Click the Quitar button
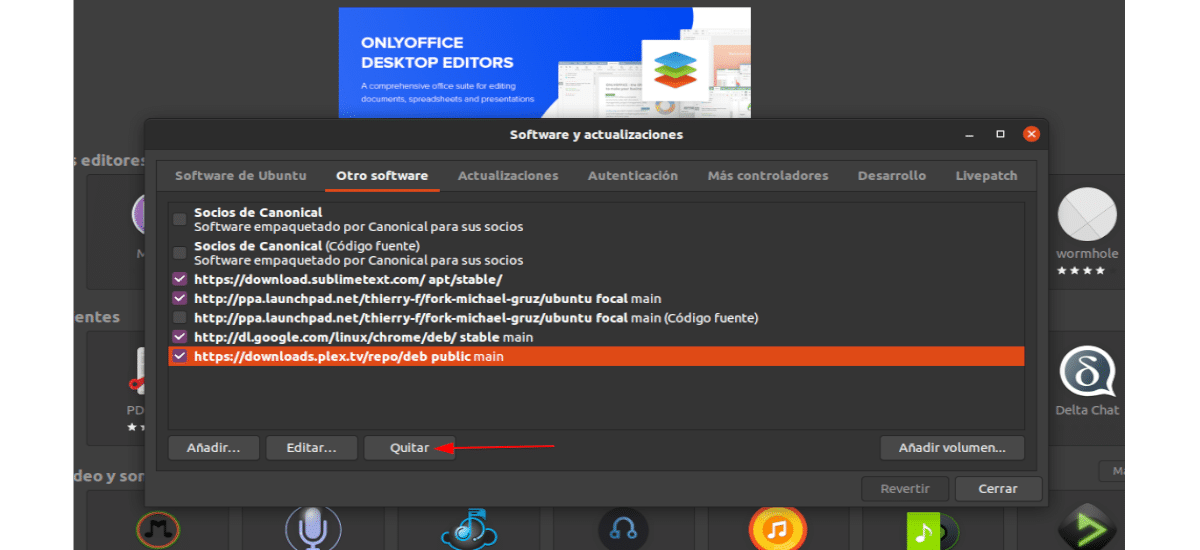The image size is (1200, 550). (410, 448)
